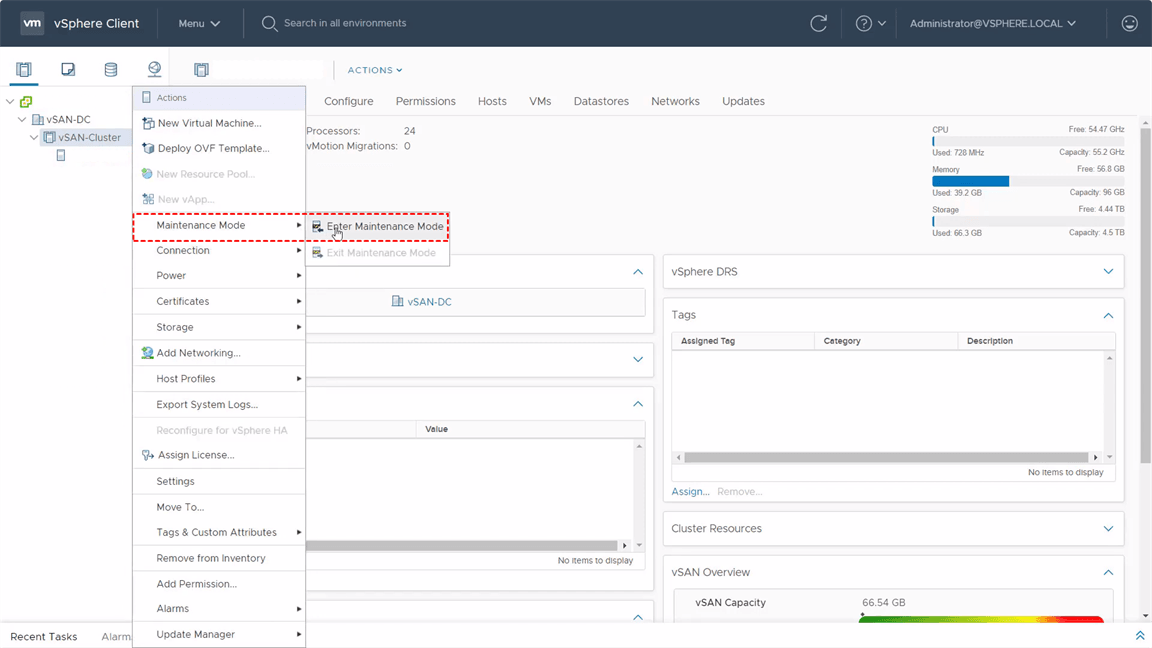Click the Assign tag link

690,491
